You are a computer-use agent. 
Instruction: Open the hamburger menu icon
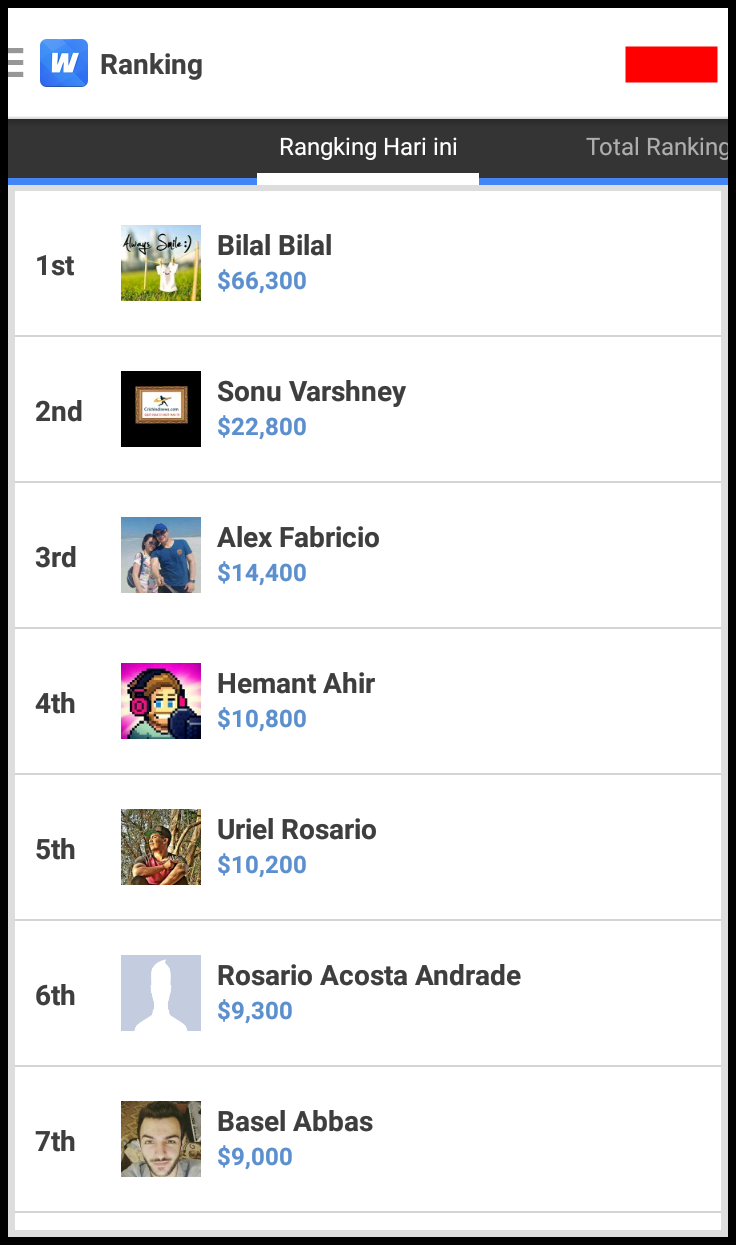click(14, 63)
